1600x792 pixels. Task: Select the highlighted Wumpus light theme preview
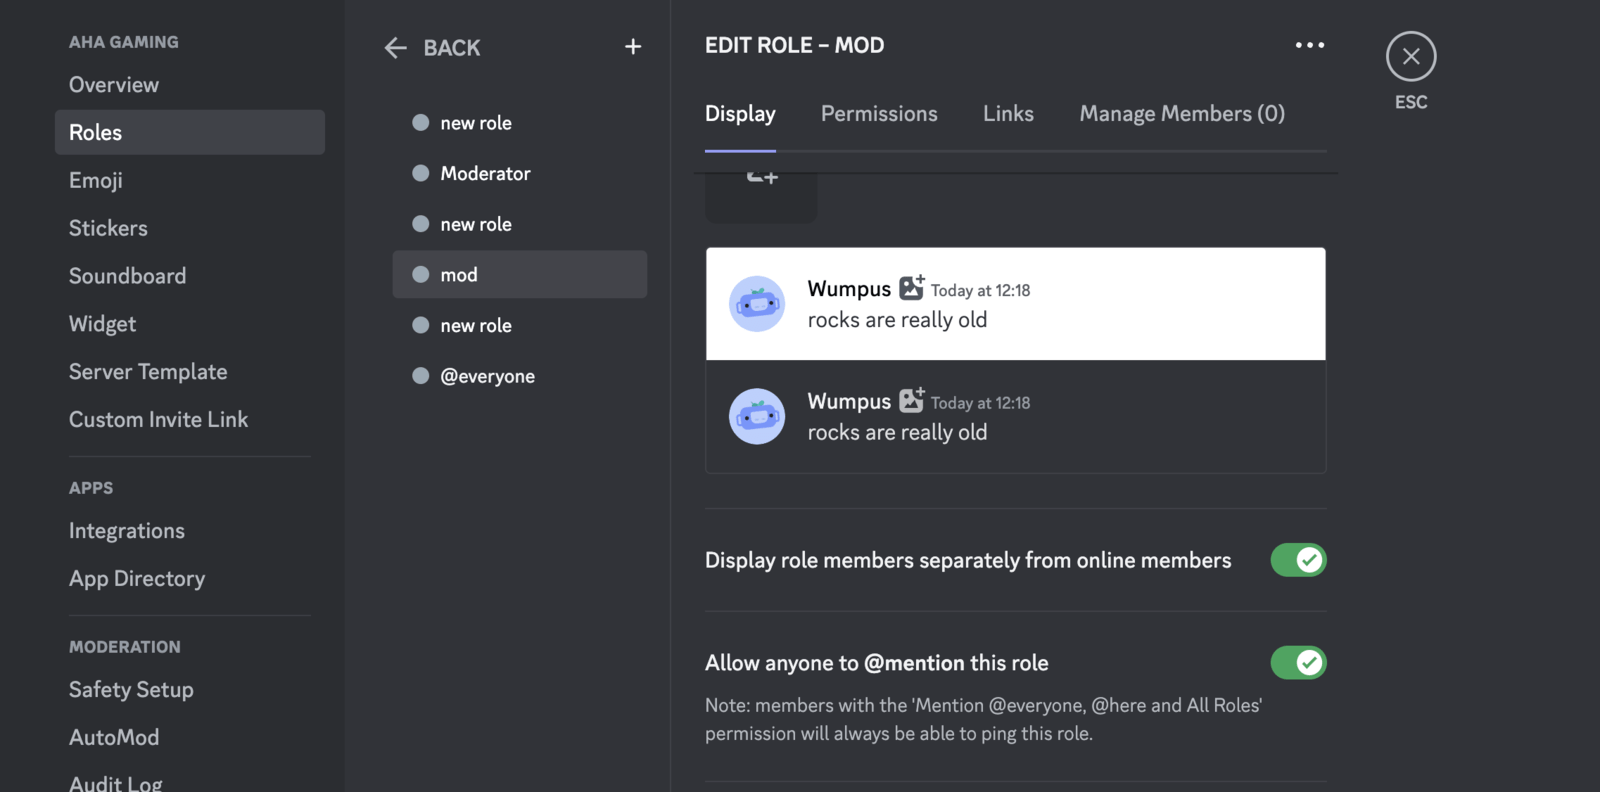pos(1014,303)
